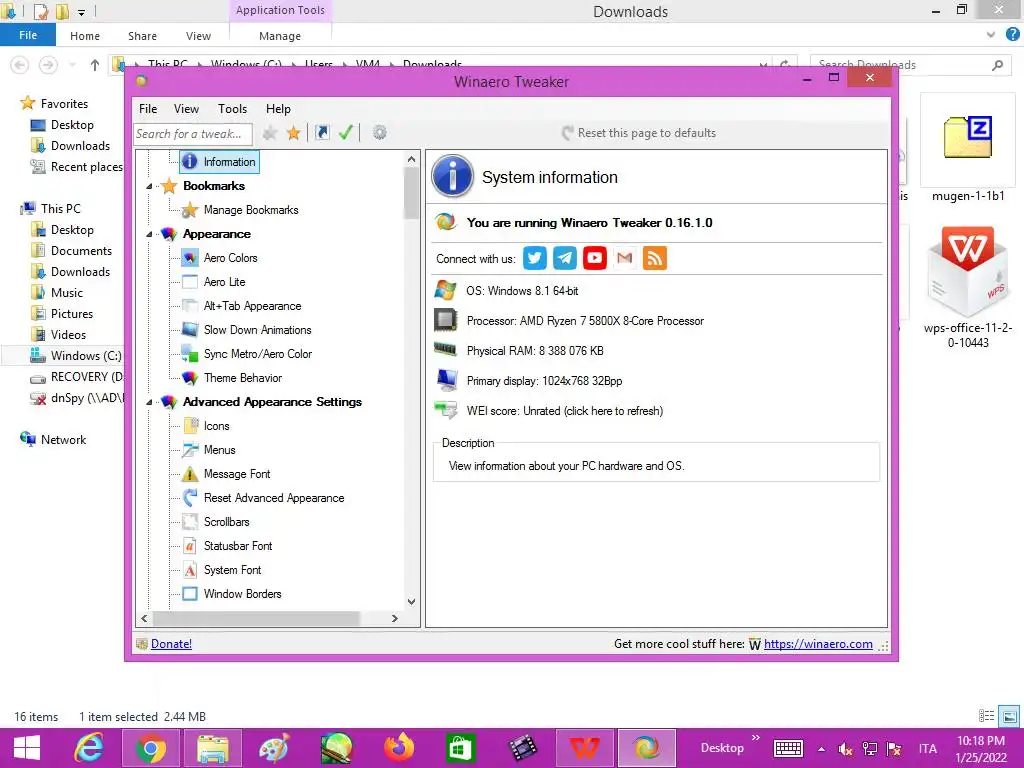
Task: Open Windows Store from taskbar
Action: pos(460,748)
